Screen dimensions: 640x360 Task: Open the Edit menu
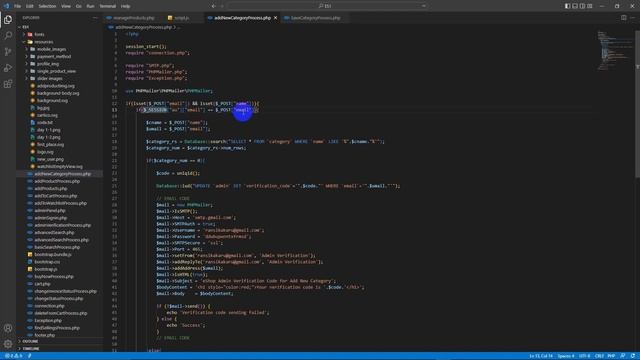tap(30, 6)
